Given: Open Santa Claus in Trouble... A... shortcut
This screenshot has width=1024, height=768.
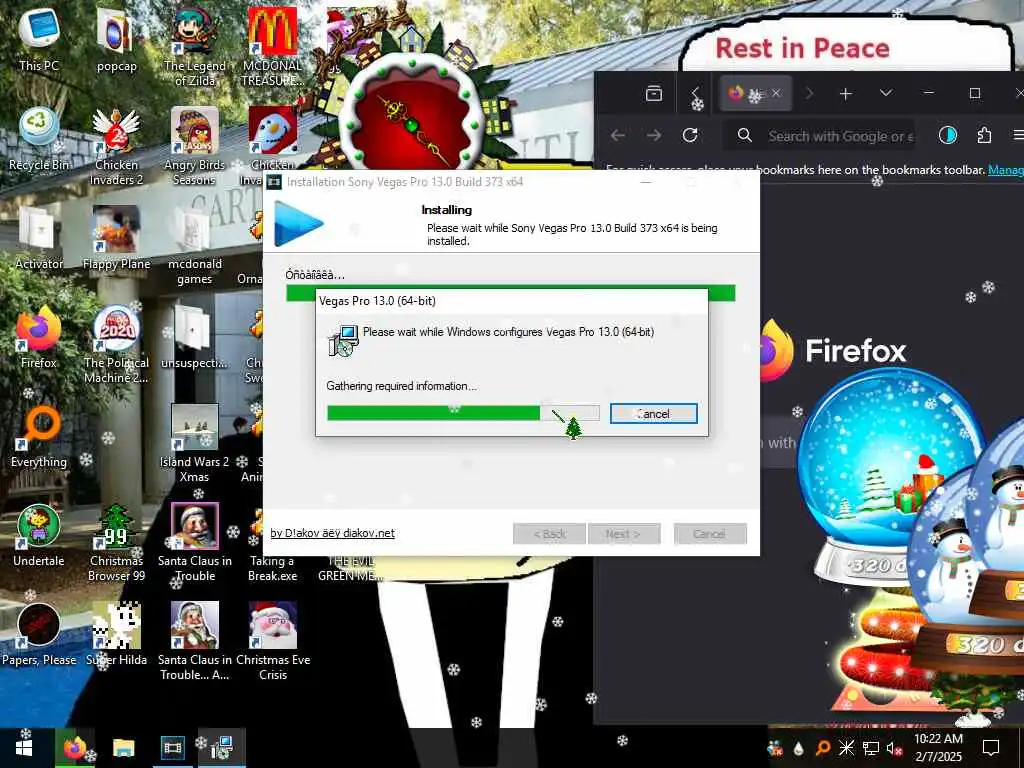Looking at the screenshot, I should click(x=195, y=642).
